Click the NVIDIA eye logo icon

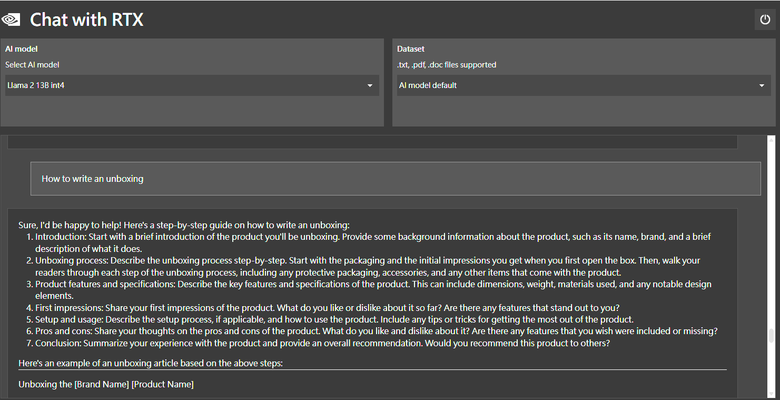click(x=10, y=20)
